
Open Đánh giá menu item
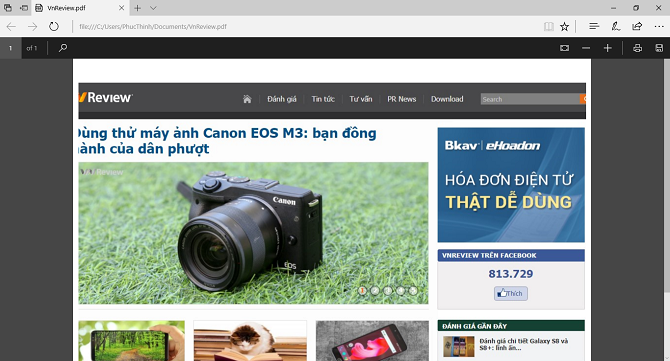pyautogui.click(x=282, y=99)
